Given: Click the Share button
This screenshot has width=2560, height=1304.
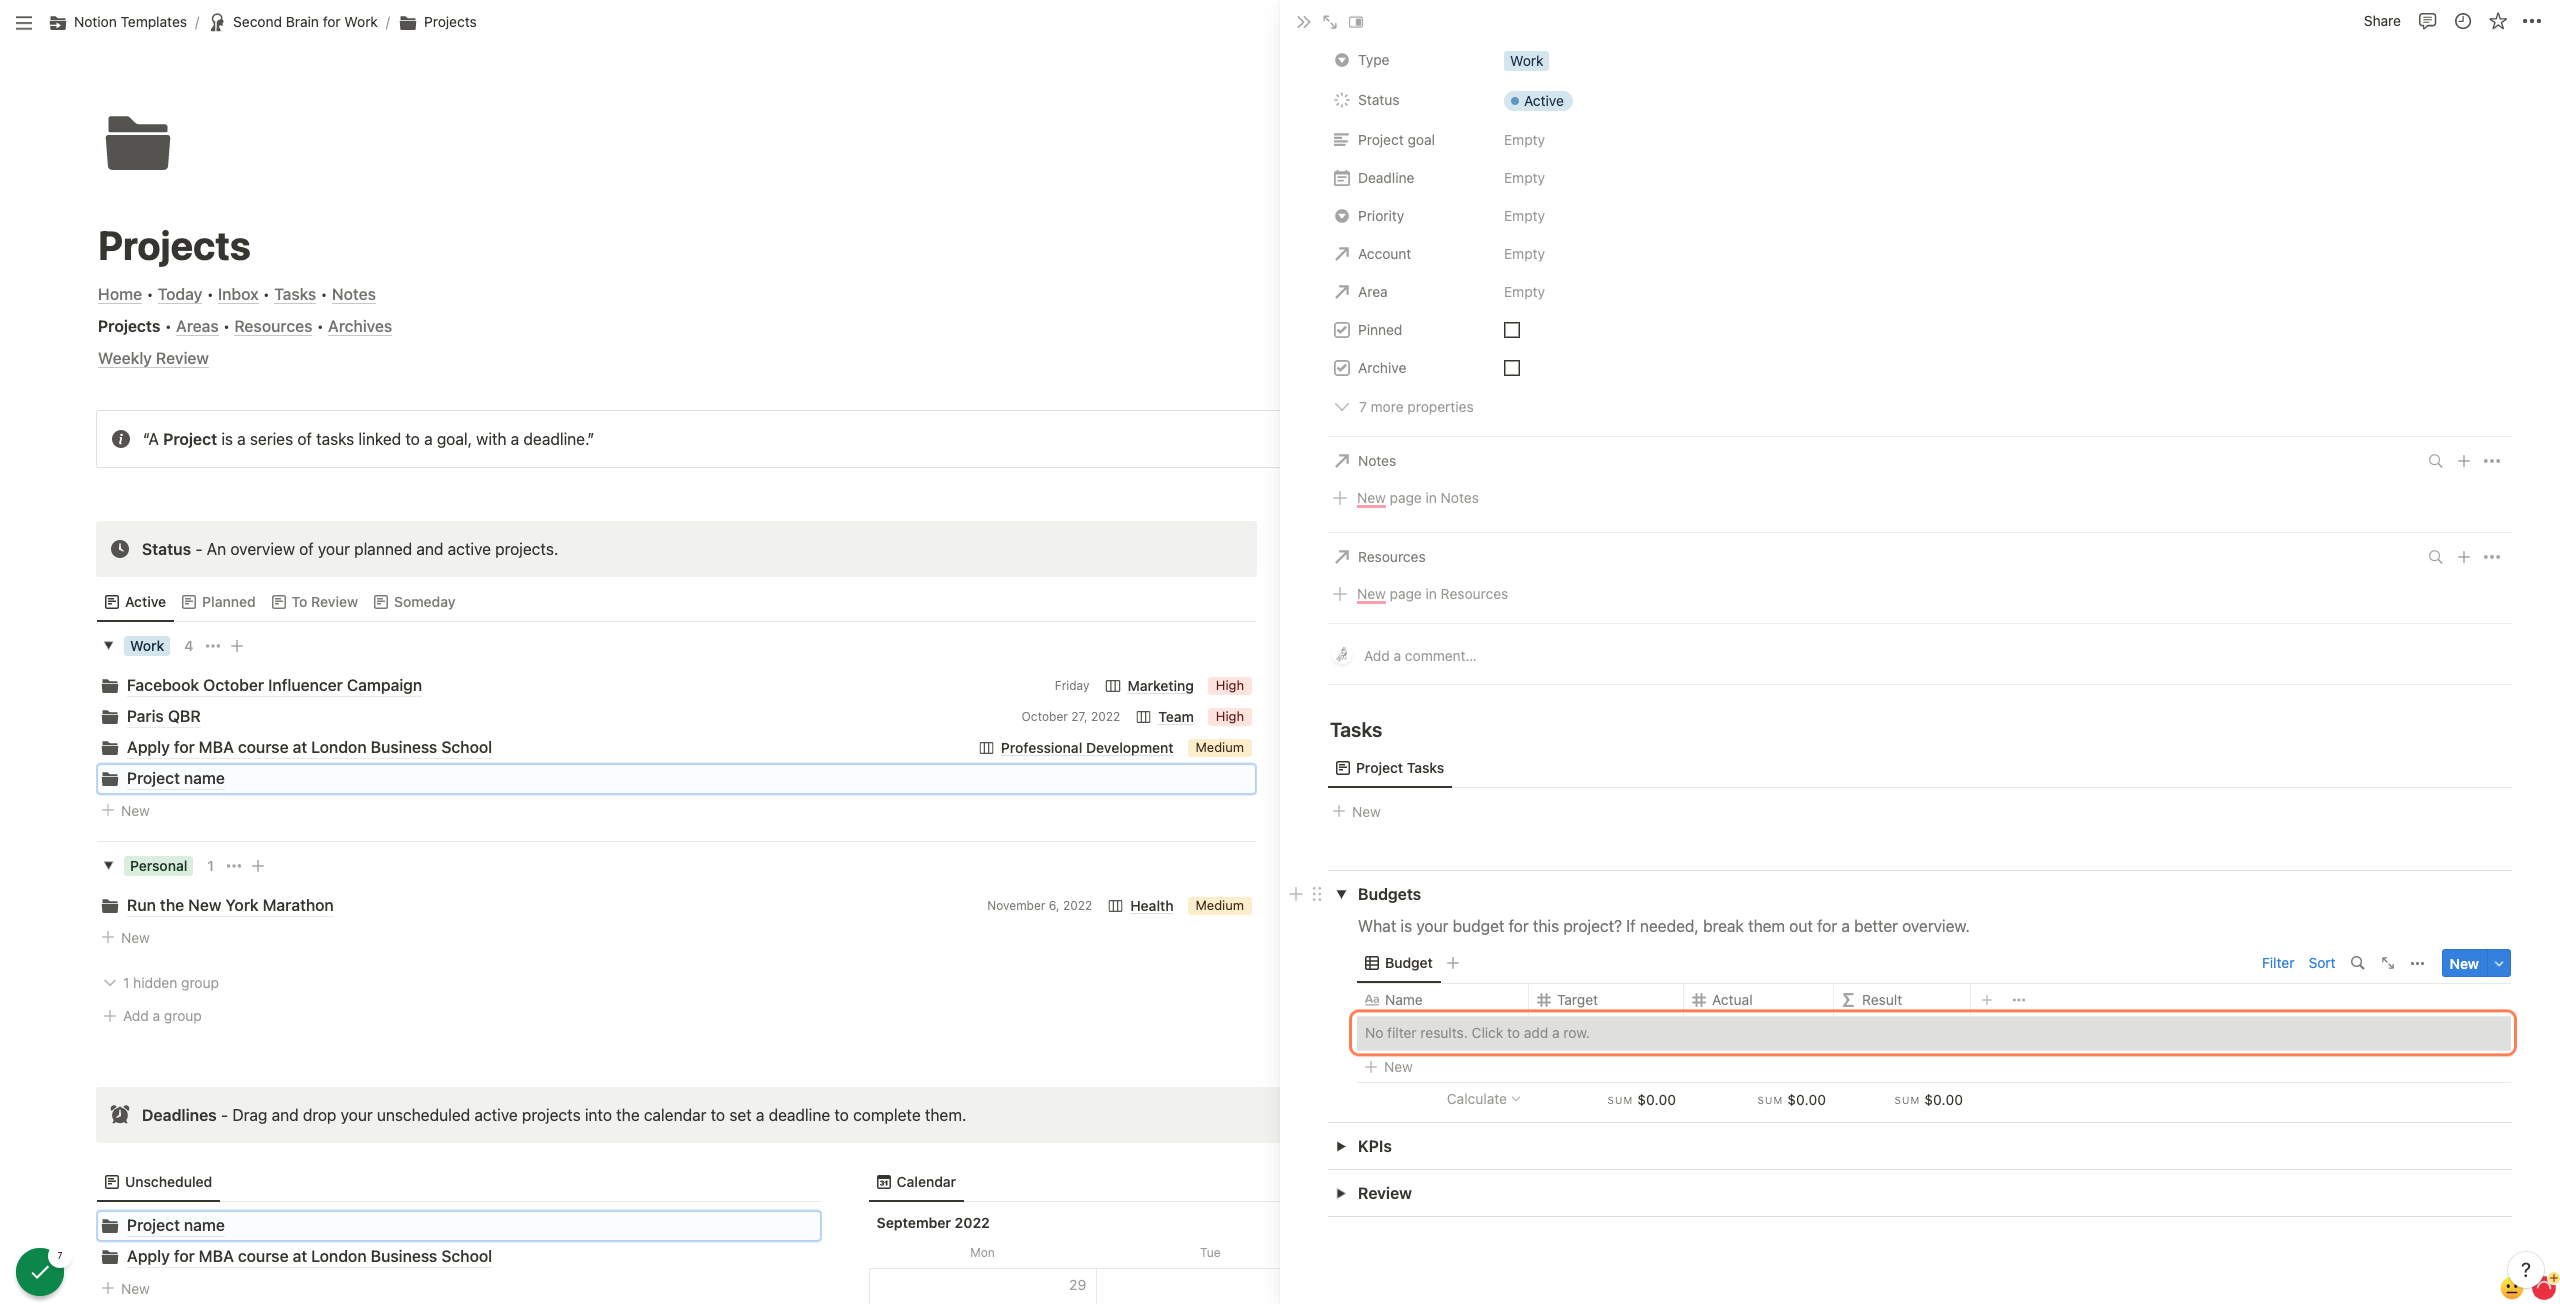Looking at the screenshot, I should coord(2382,21).
